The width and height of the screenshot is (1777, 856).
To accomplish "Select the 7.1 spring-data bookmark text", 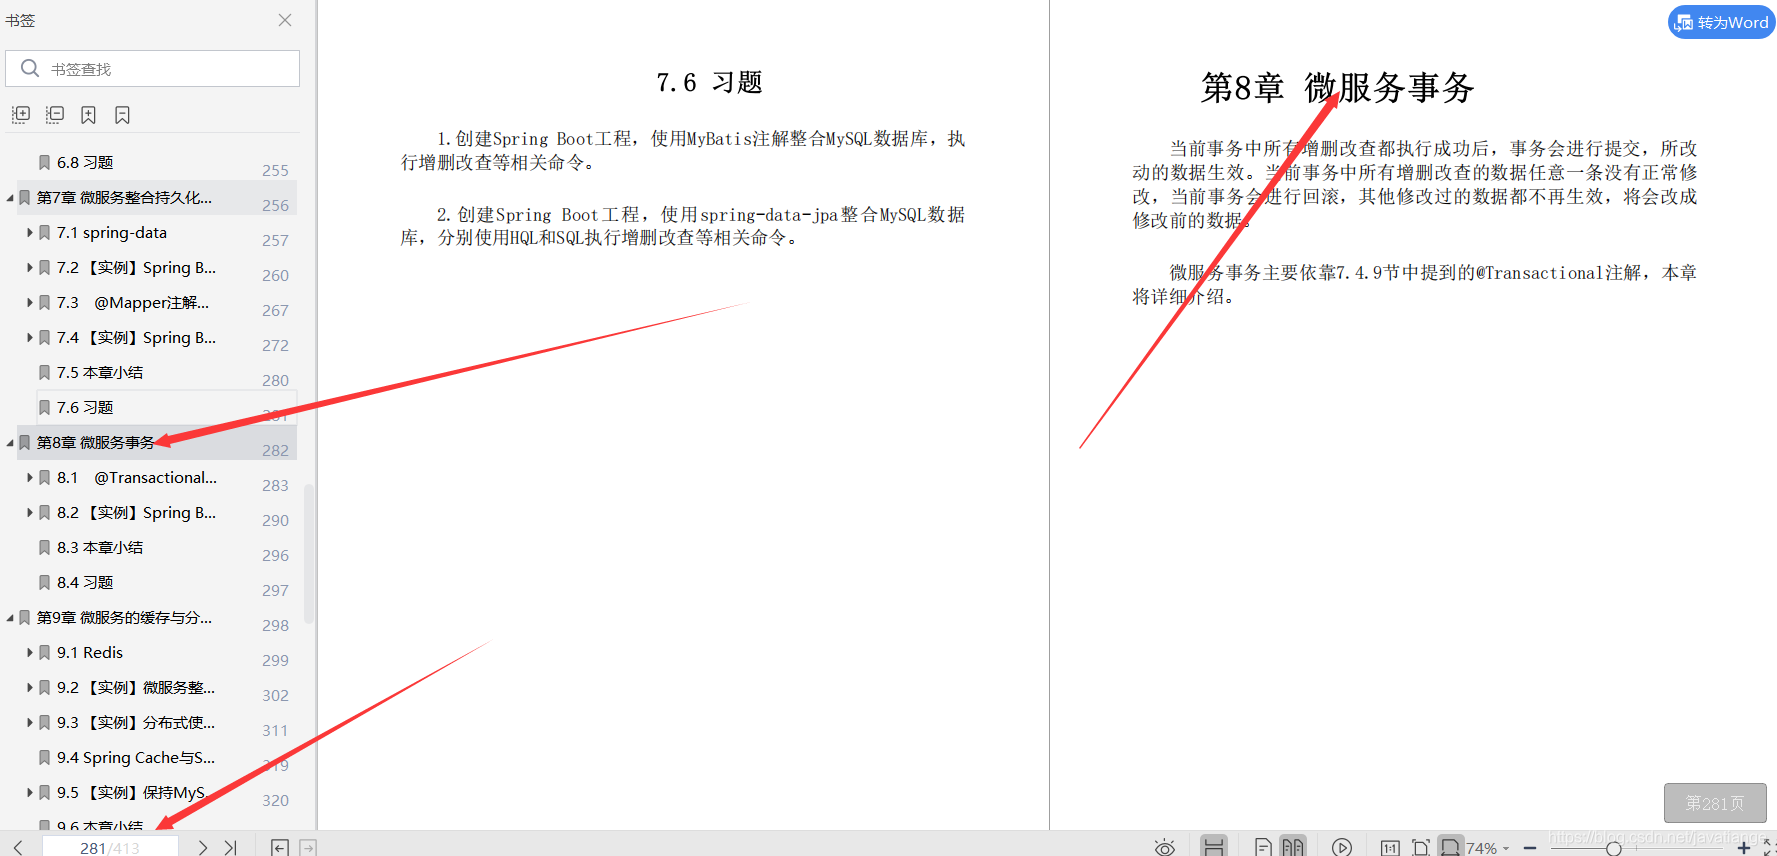I will [112, 232].
